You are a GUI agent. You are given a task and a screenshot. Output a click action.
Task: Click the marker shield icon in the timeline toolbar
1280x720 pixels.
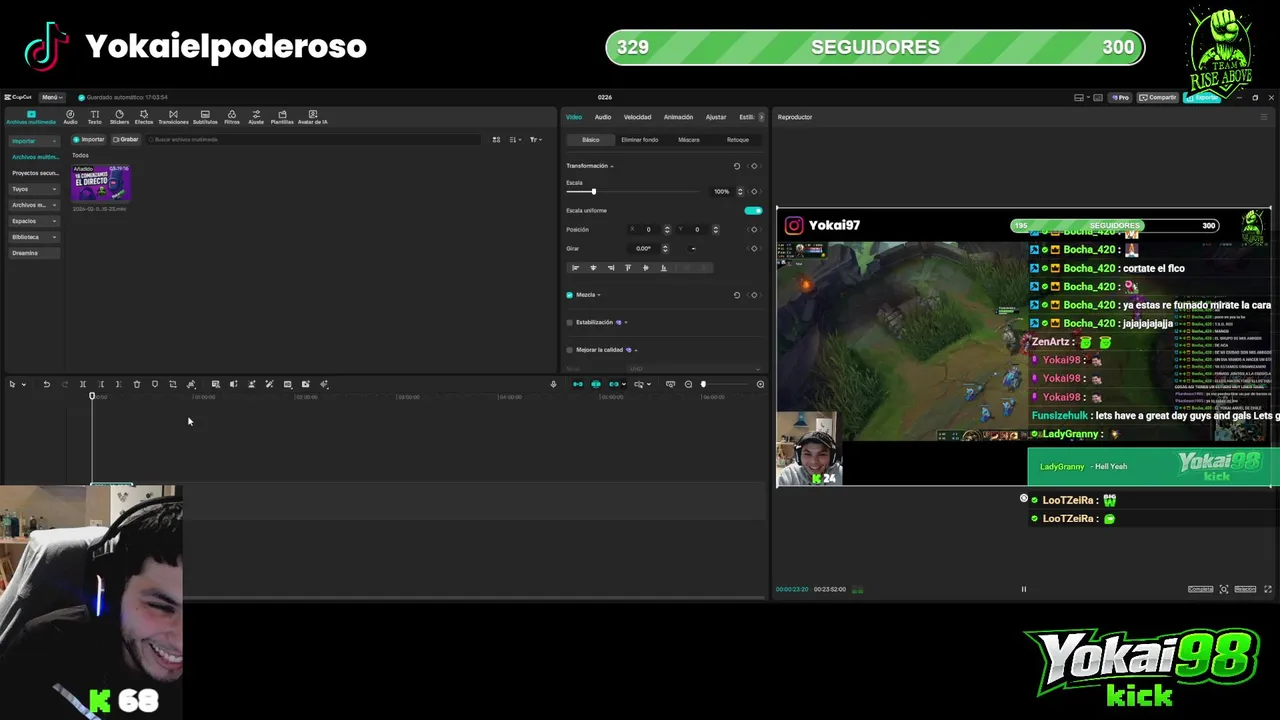point(155,384)
